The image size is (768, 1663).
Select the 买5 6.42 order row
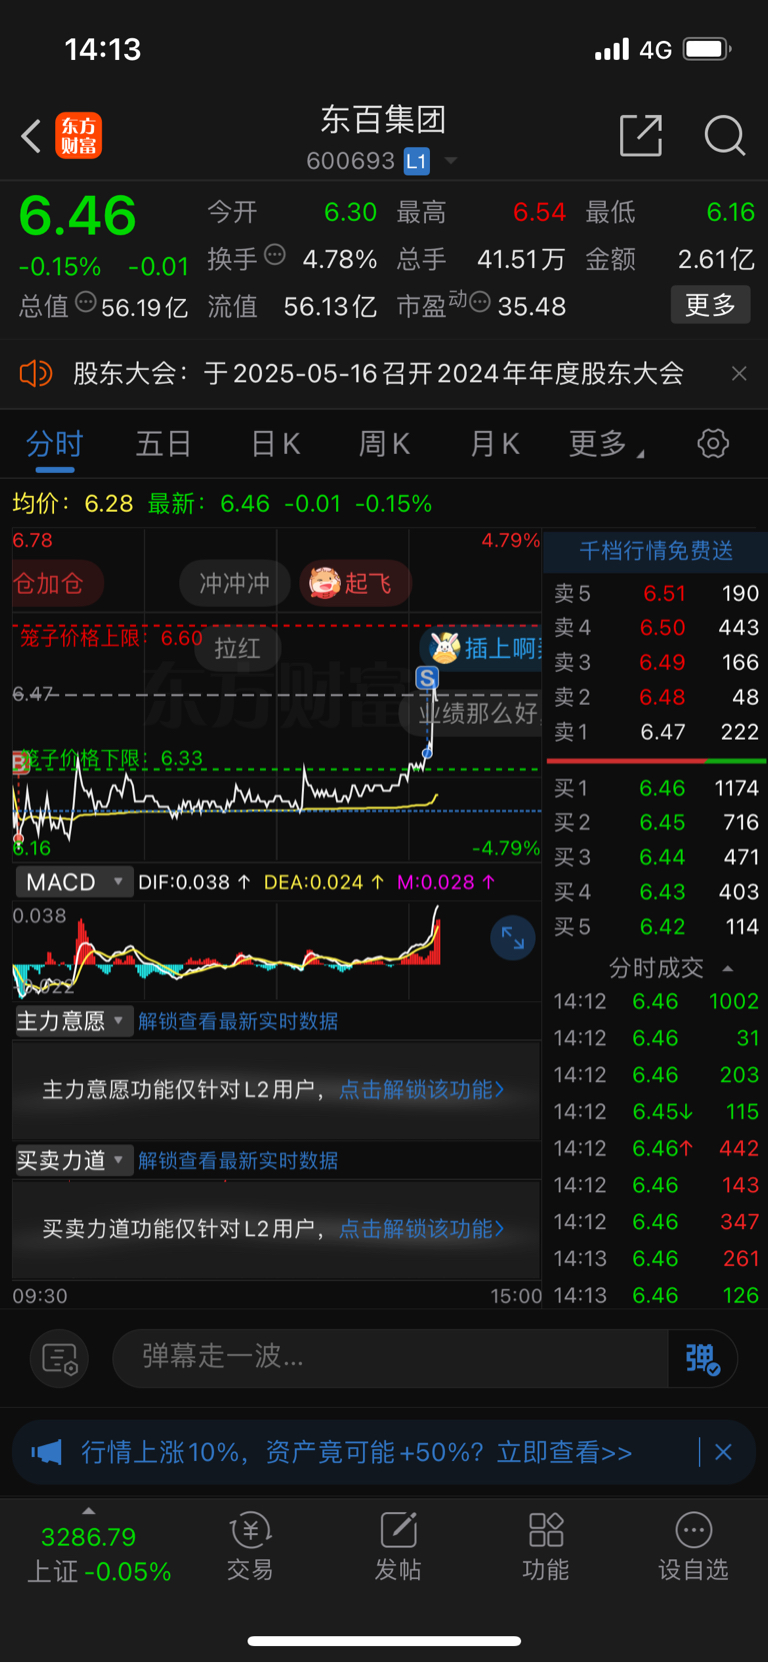point(656,927)
